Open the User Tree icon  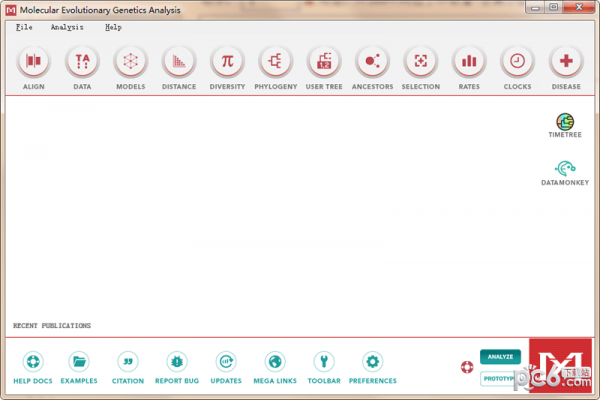(x=324, y=61)
